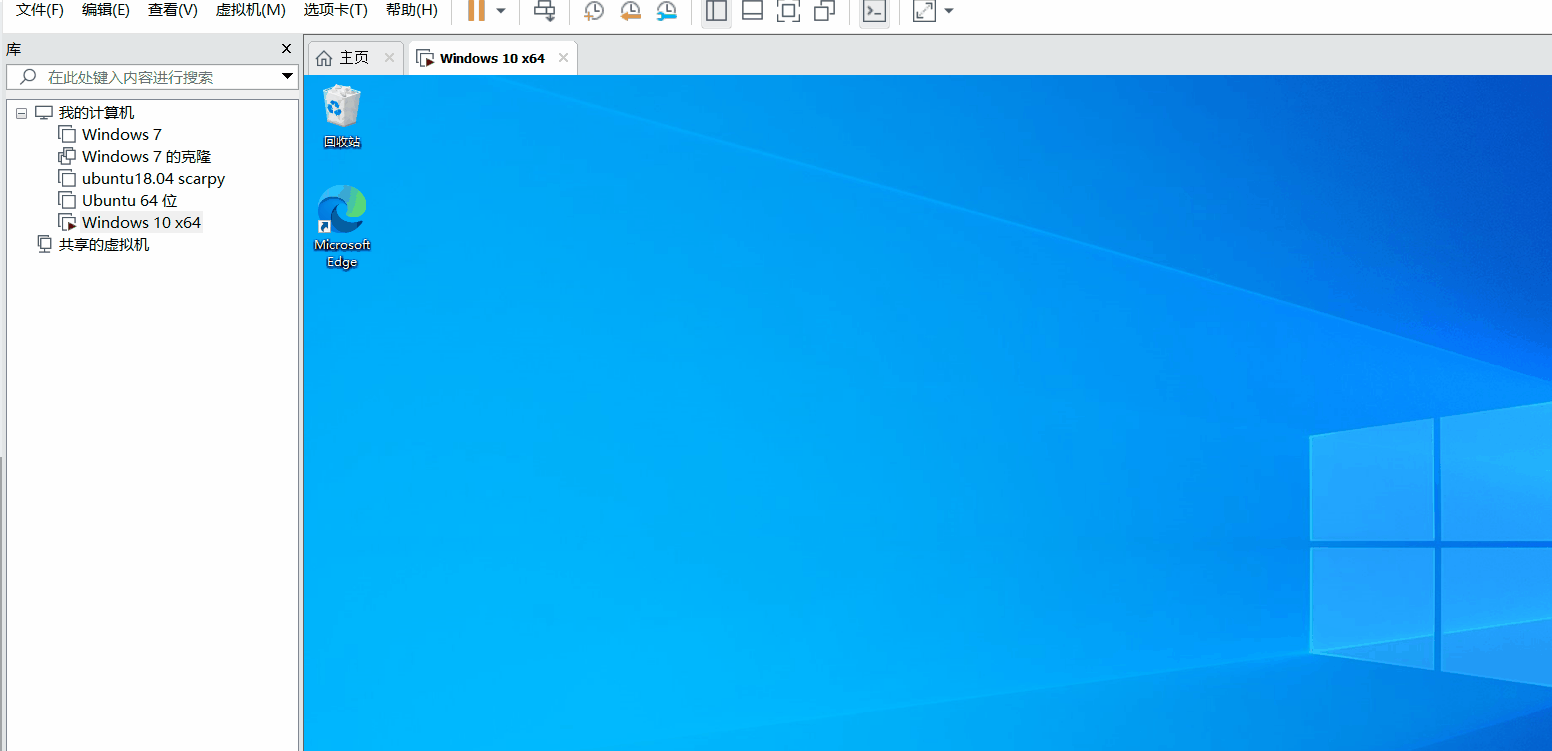Open the 帮助(H) menu

412,10
